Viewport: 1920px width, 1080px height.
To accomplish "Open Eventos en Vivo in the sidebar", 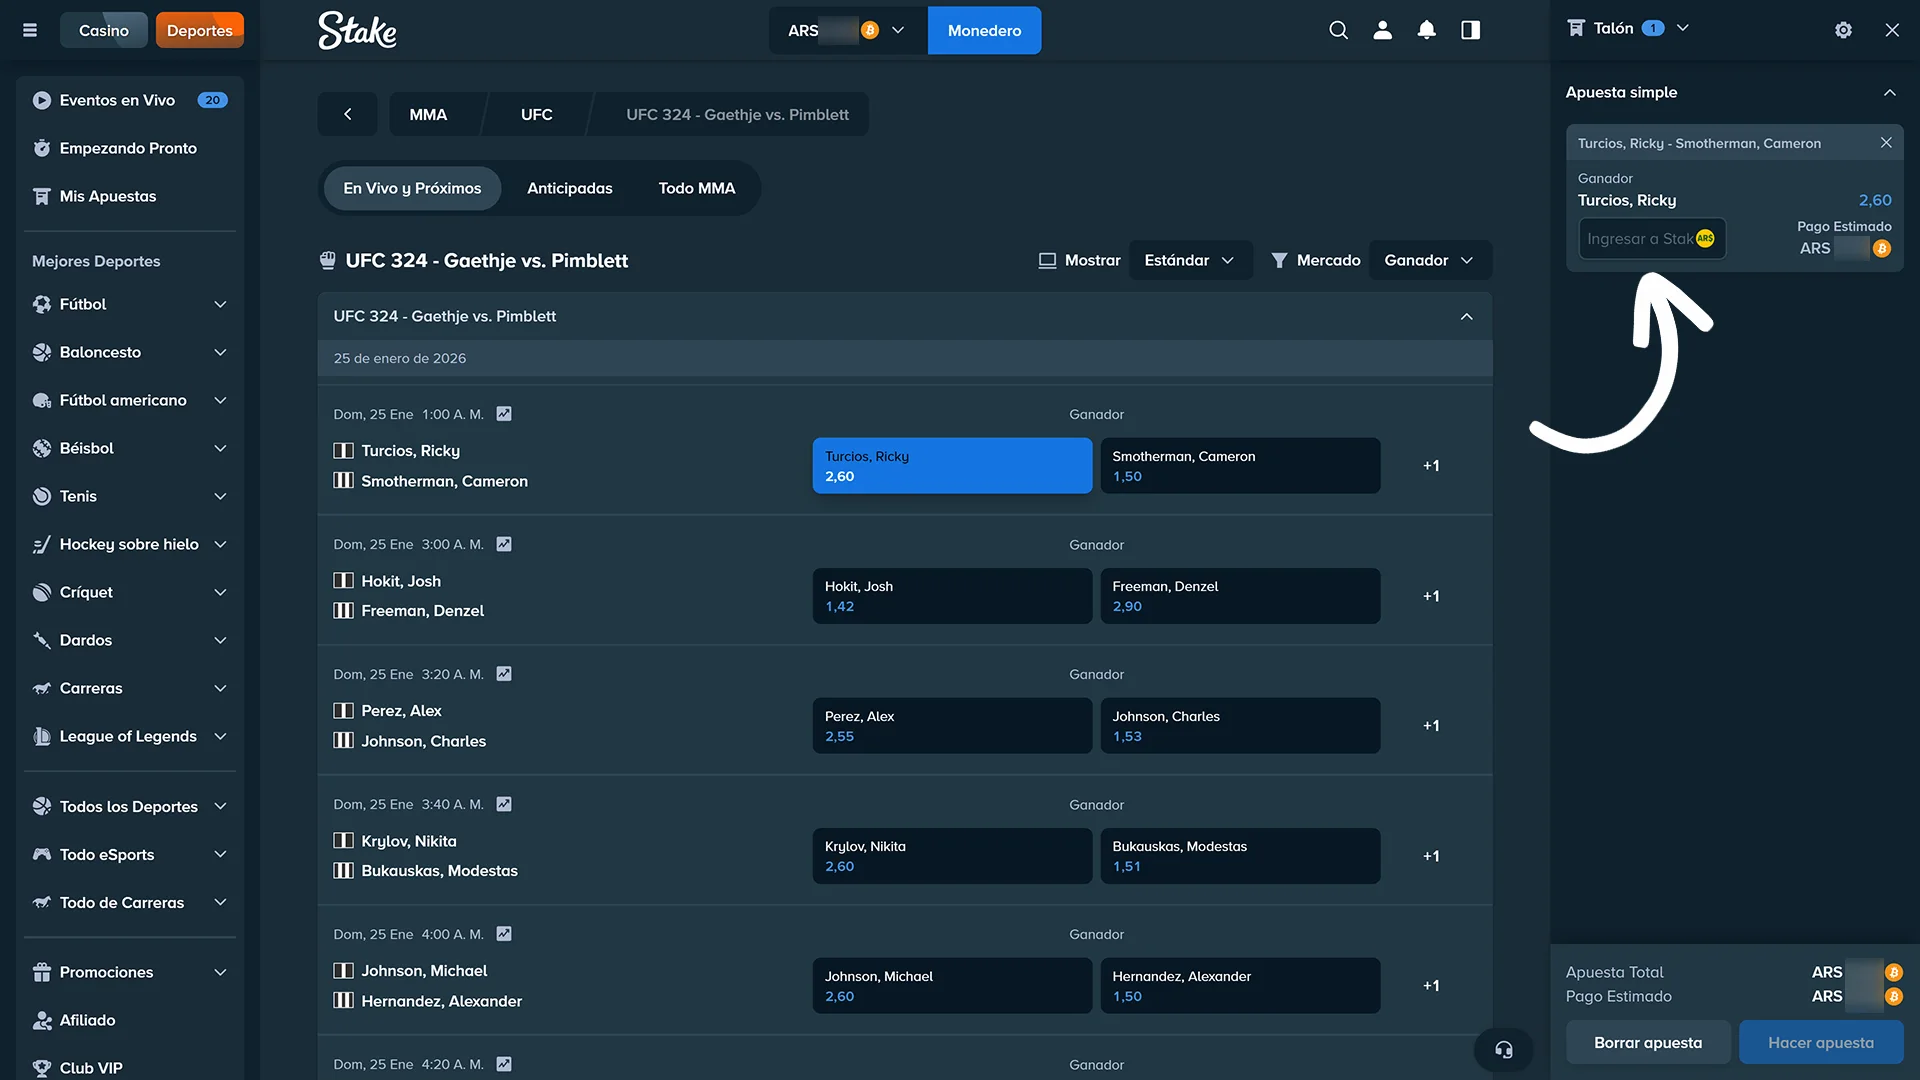I will (117, 100).
